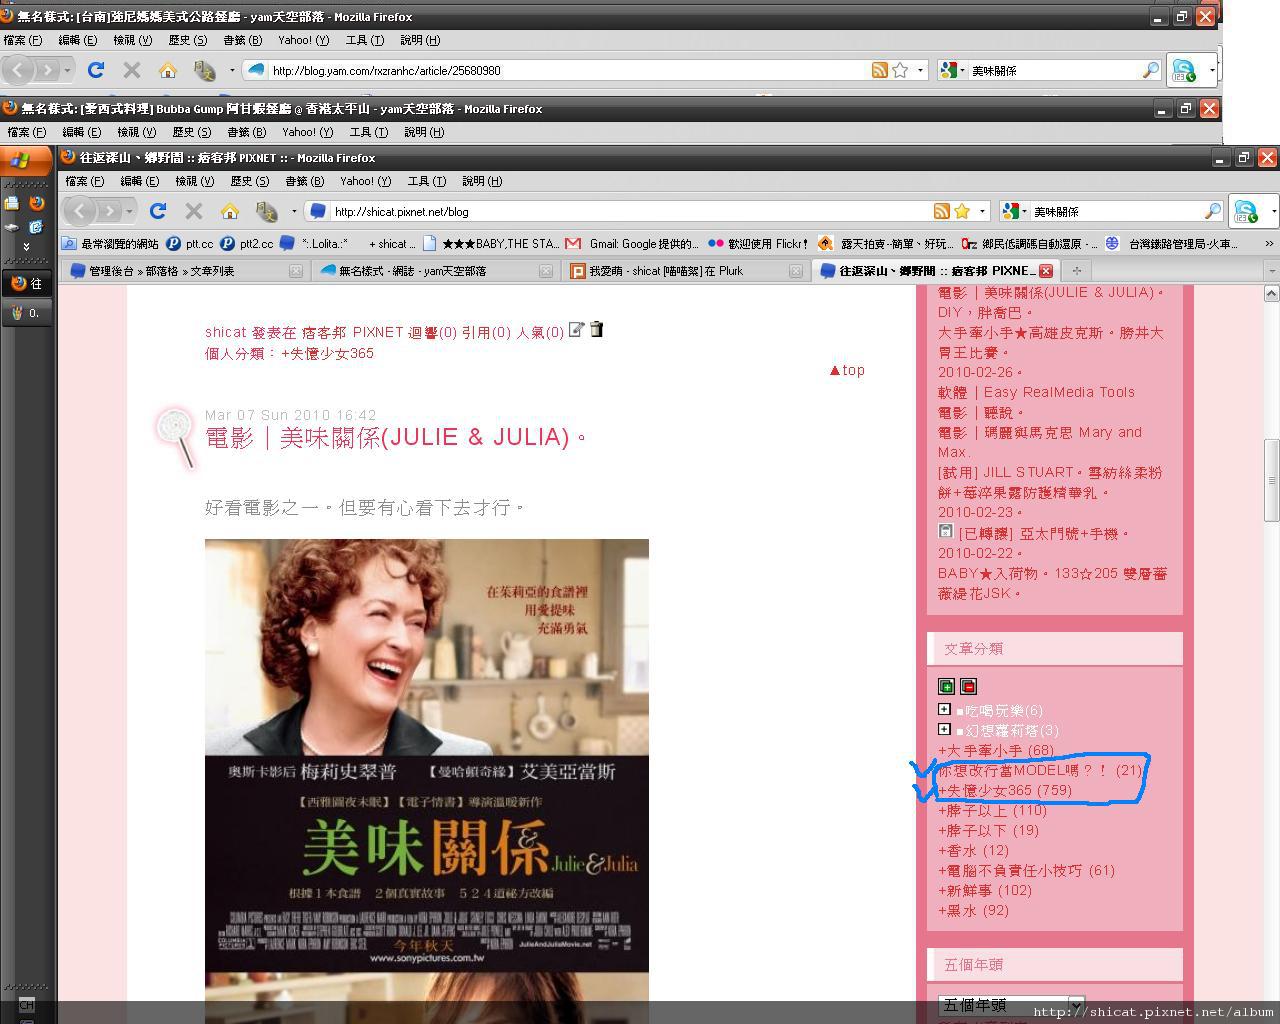This screenshot has width=1280, height=1024.
Task: Open back/forward history dropdown arrow
Action: [x=129, y=211]
